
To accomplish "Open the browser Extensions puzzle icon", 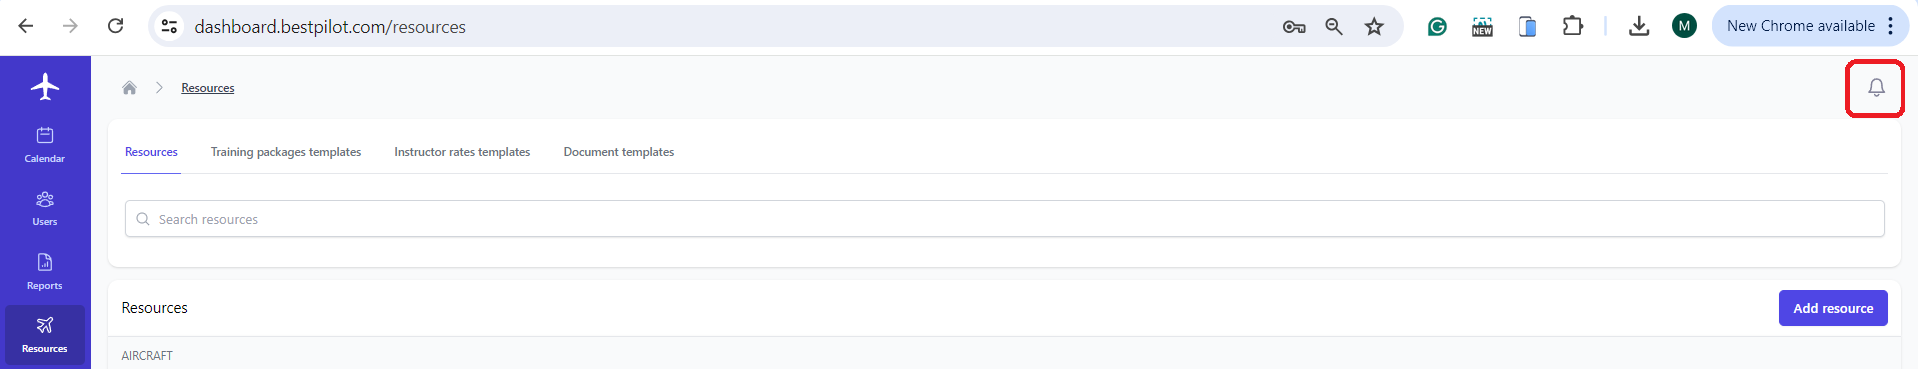I will pyautogui.click(x=1573, y=27).
